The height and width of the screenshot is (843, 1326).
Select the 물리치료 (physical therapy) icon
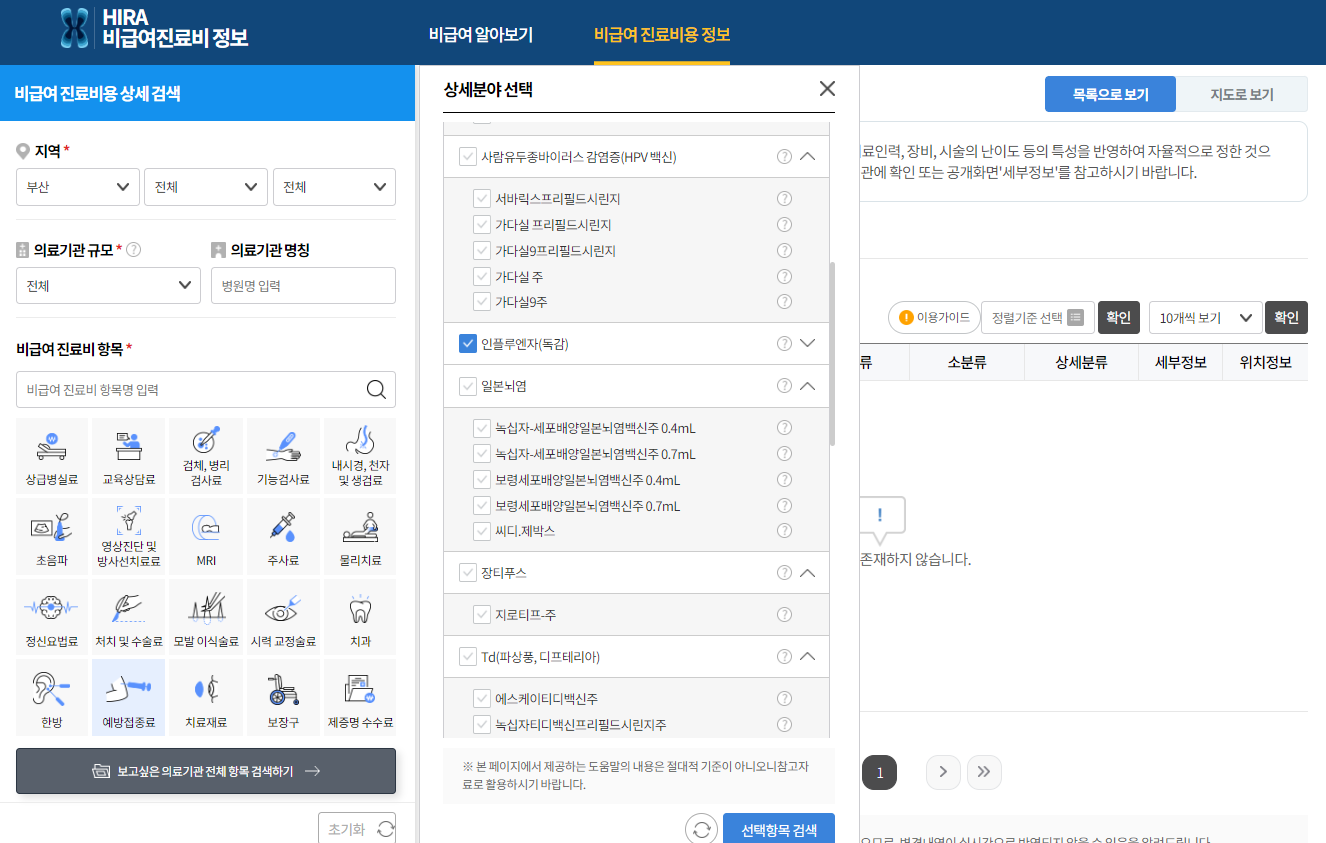(360, 536)
